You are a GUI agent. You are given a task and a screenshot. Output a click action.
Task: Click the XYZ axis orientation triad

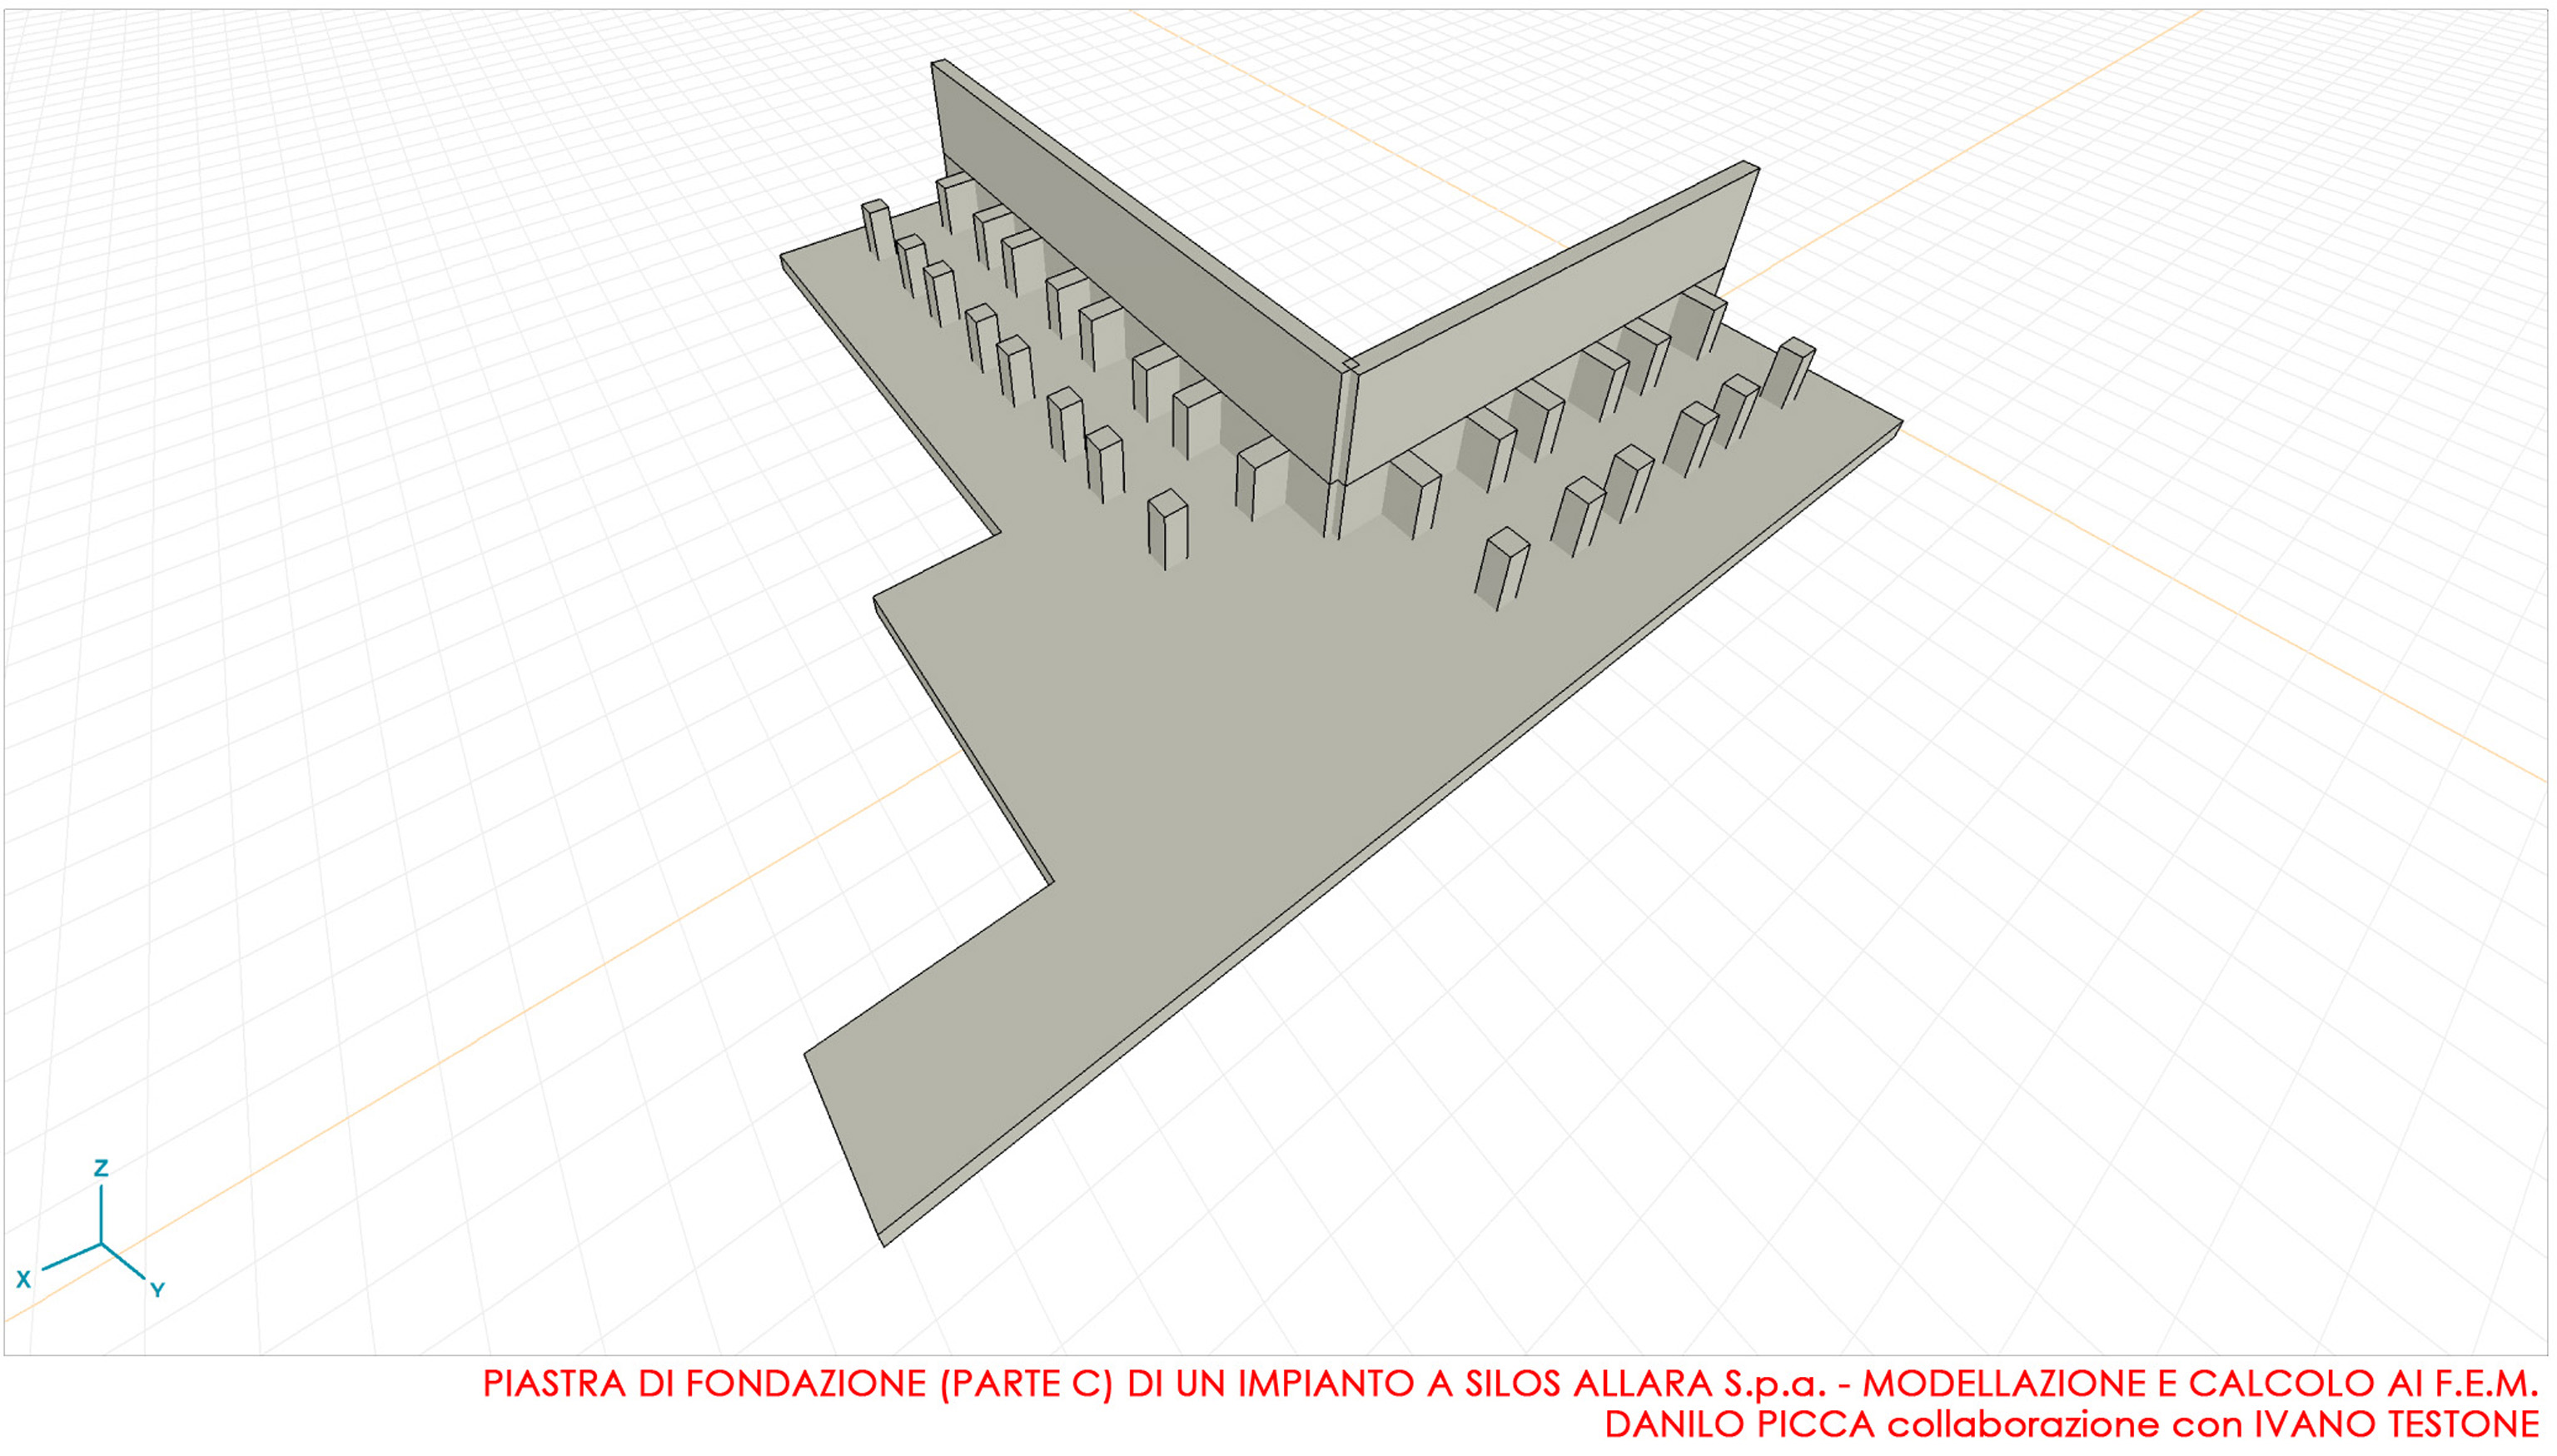click(91, 1230)
